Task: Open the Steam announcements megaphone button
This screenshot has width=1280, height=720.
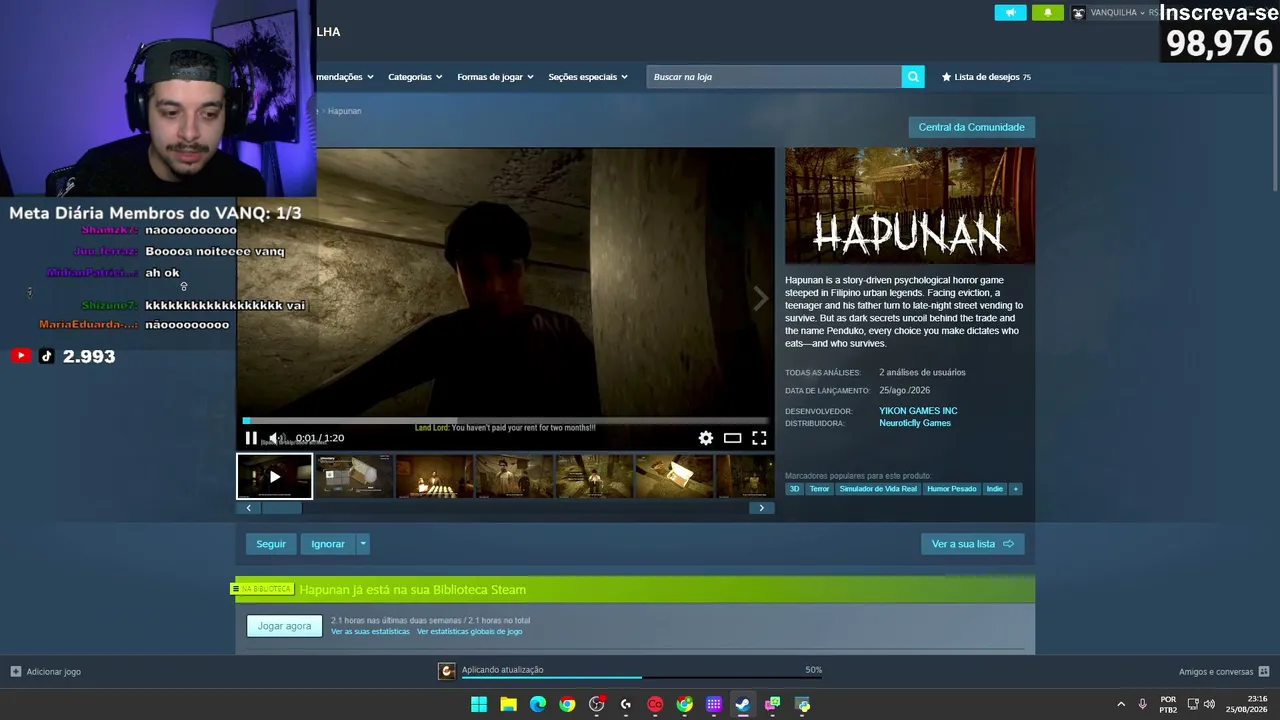Action: click(x=1010, y=13)
